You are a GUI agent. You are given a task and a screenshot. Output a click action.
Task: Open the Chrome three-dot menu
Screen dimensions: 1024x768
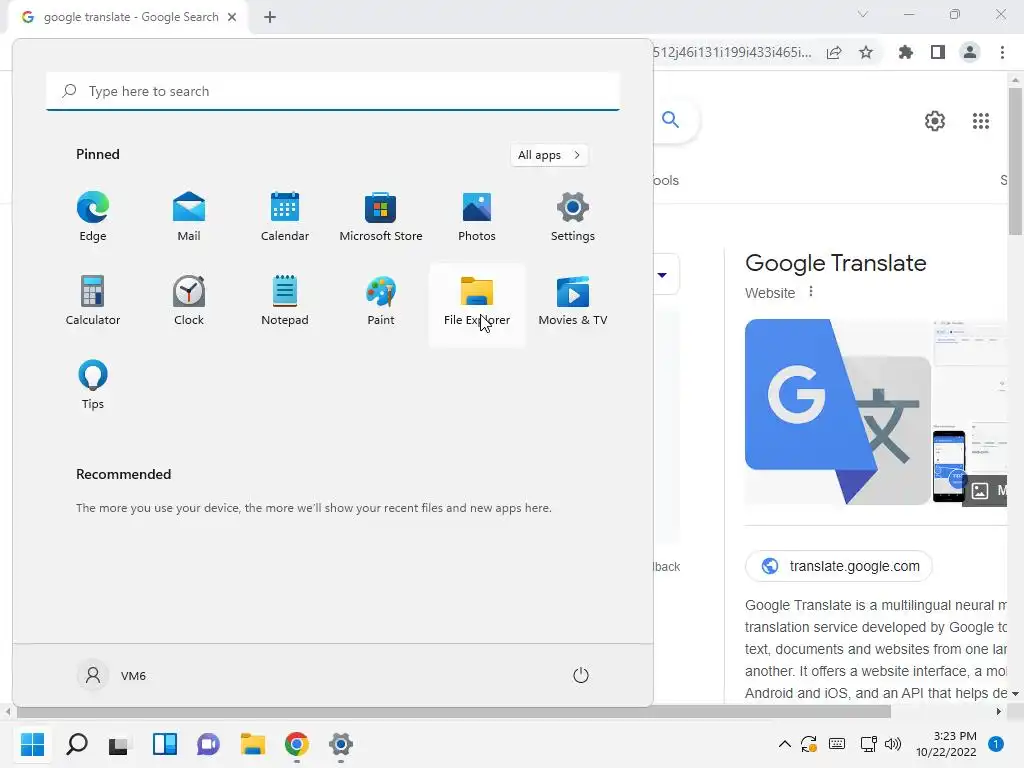pos(1002,52)
